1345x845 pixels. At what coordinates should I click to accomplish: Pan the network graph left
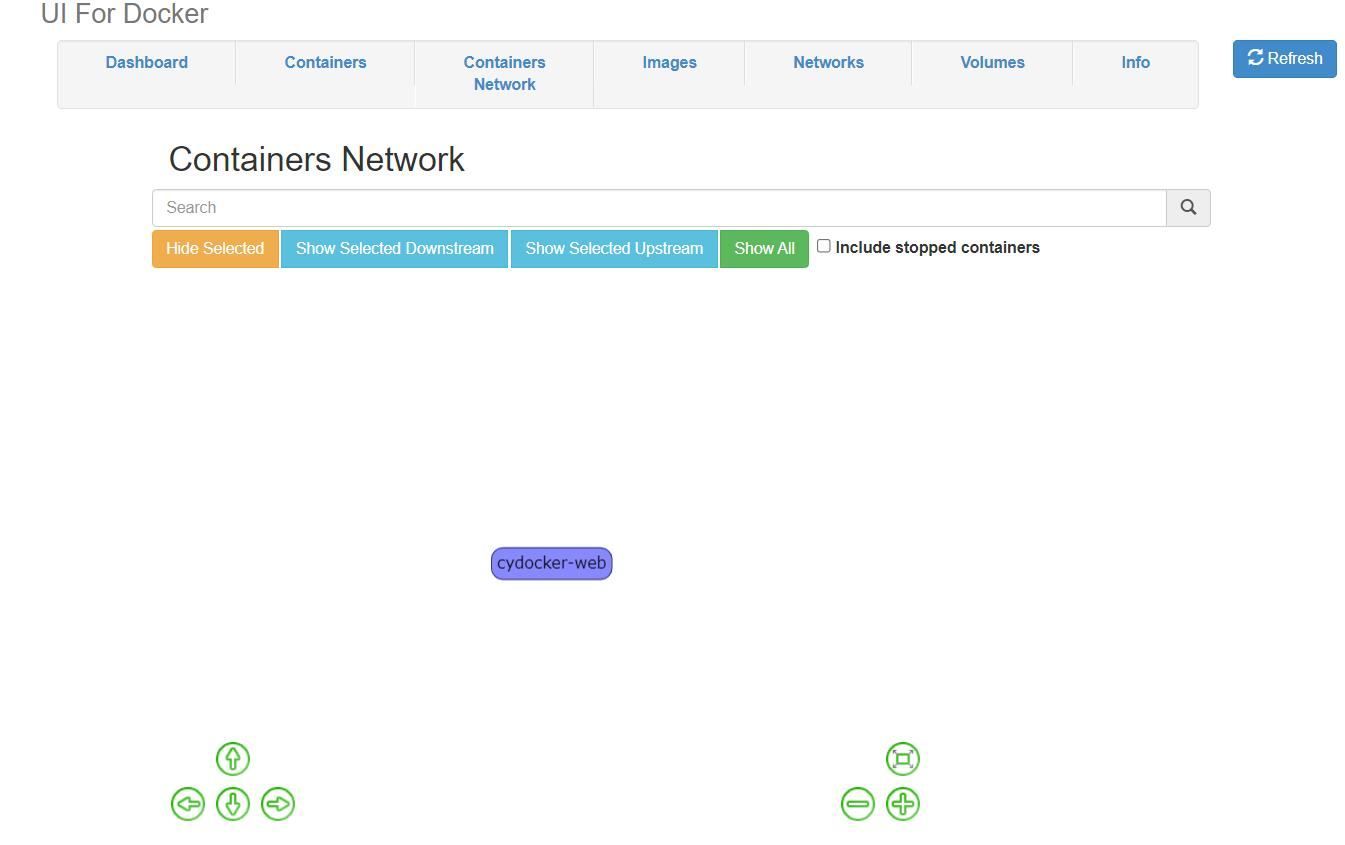[188, 804]
